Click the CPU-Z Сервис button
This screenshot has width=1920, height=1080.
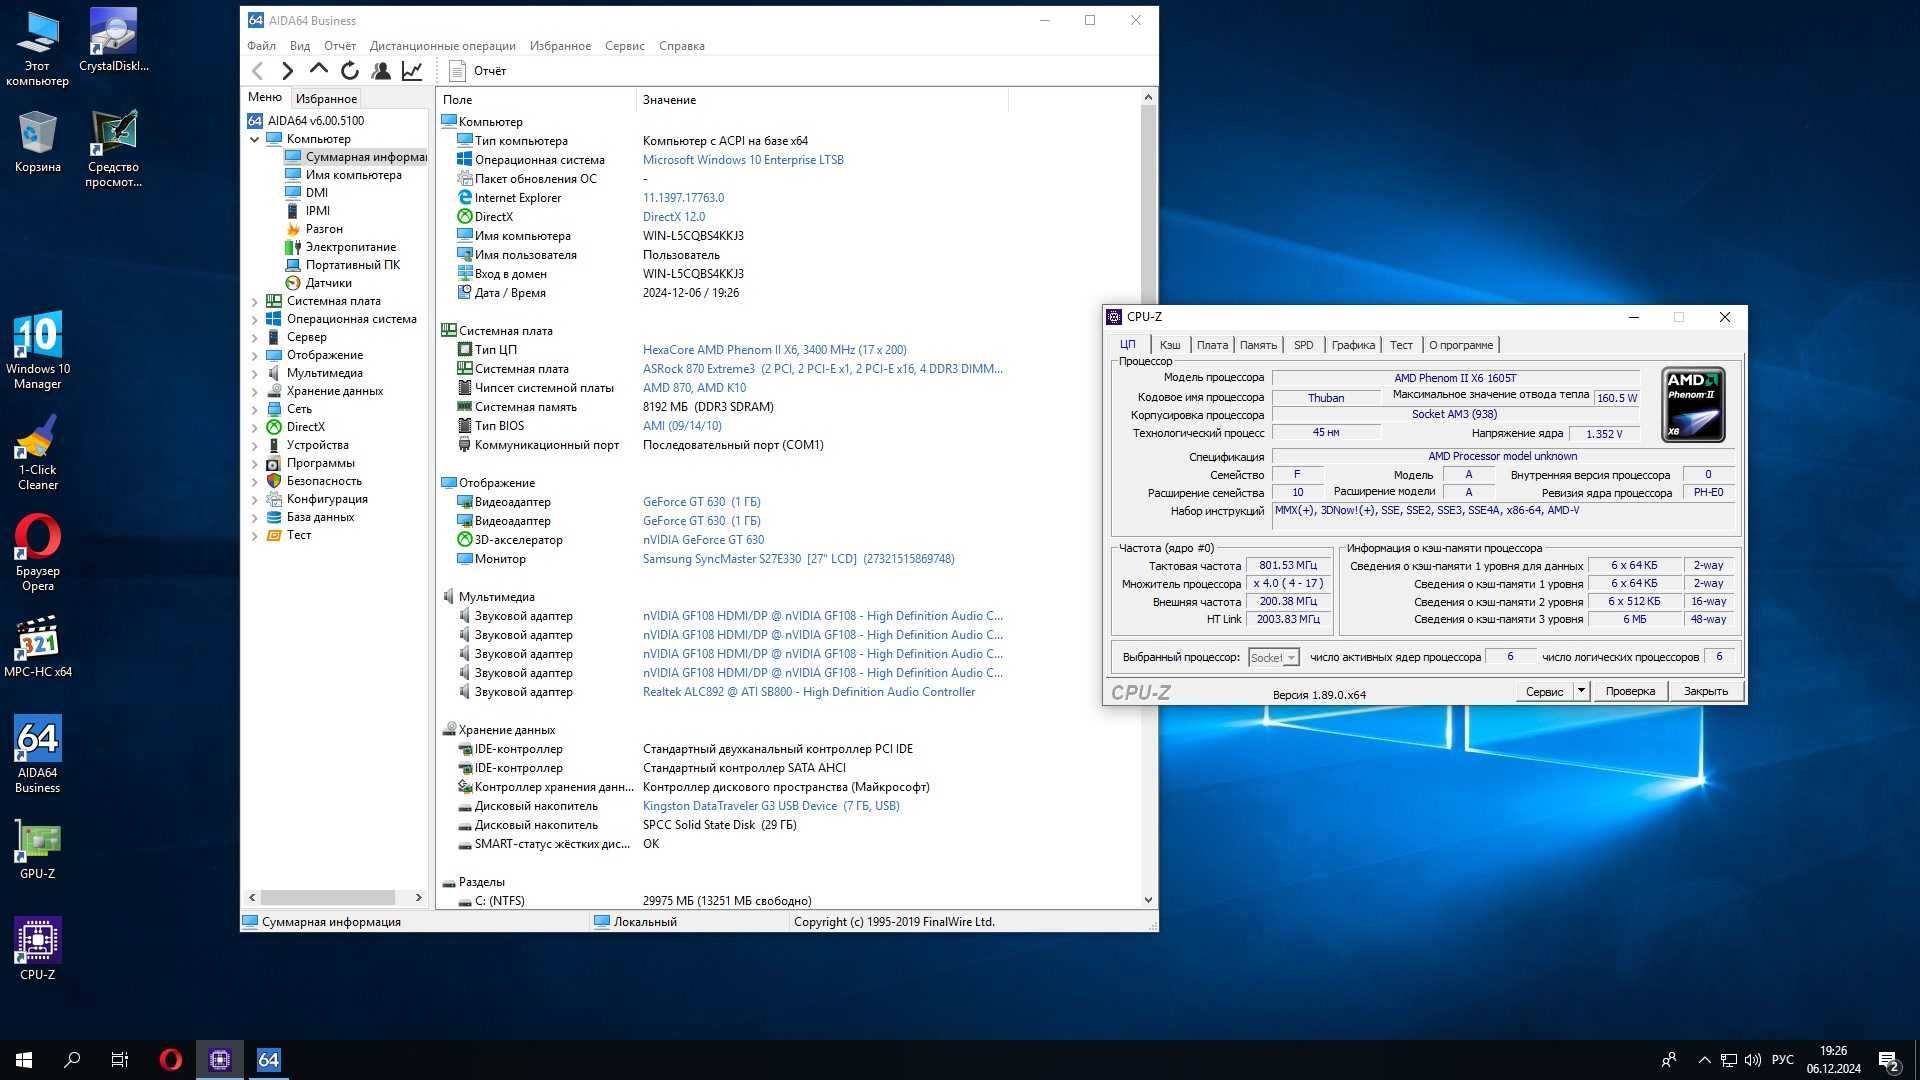(x=1544, y=691)
